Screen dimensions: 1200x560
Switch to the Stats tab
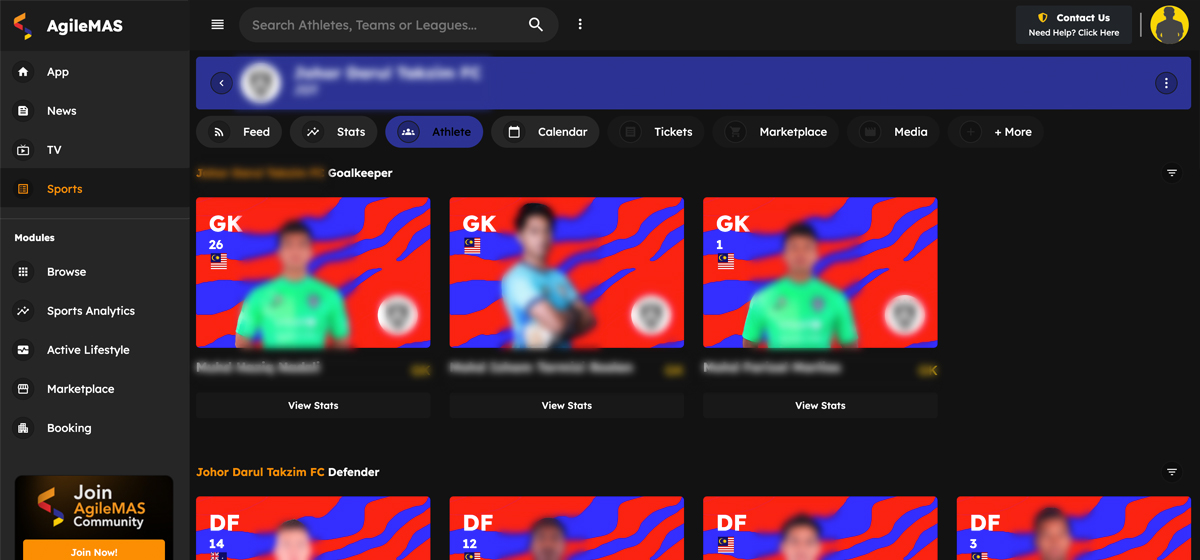[x=336, y=132]
